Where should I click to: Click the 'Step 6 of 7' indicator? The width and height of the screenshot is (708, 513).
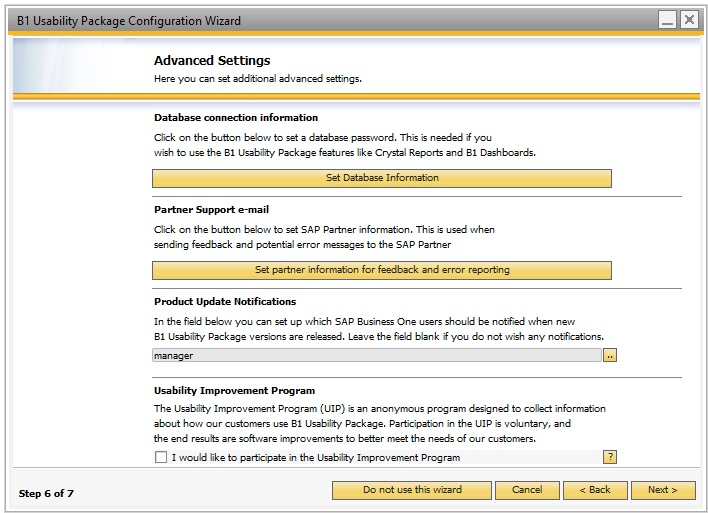coord(46,494)
